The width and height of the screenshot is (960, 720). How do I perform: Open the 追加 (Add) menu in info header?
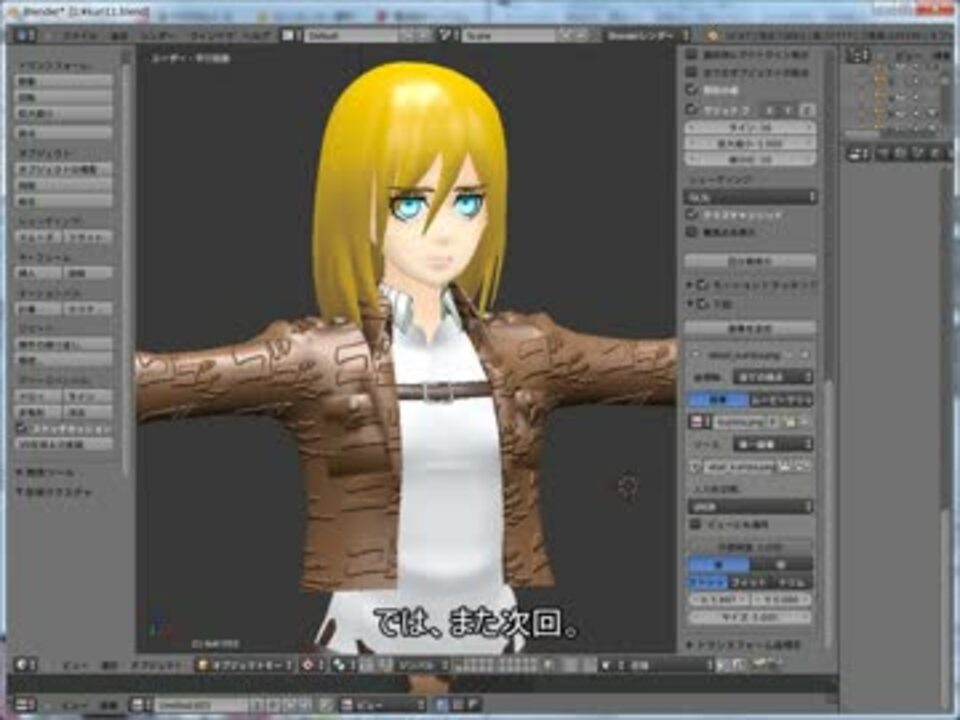(119, 36)
